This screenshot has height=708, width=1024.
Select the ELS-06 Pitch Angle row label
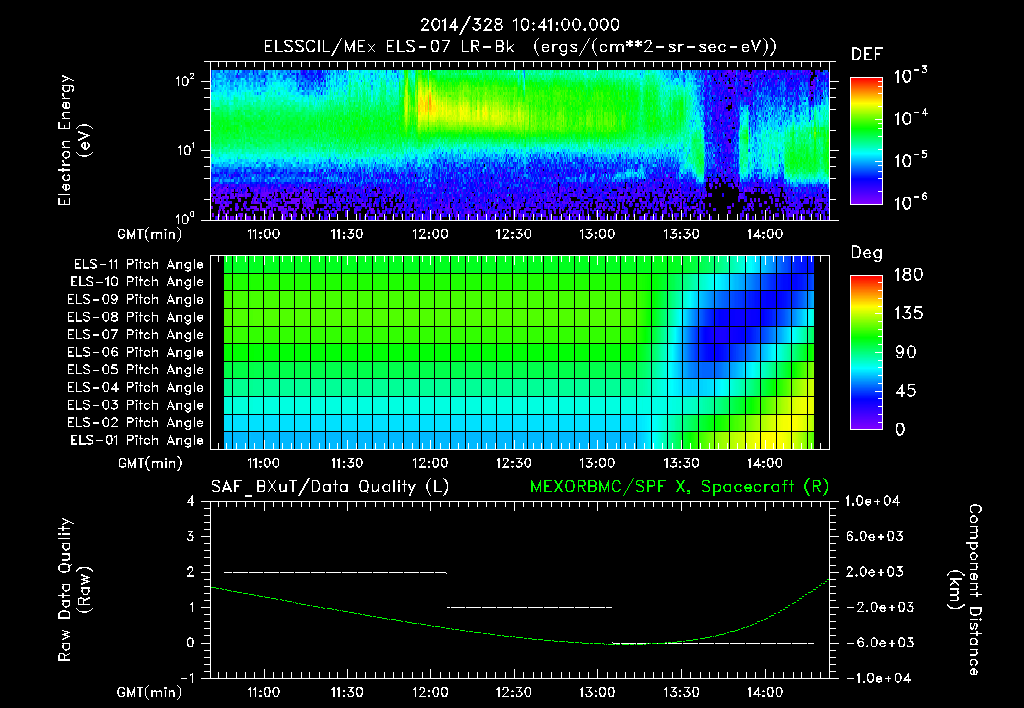tap(136, 352)
